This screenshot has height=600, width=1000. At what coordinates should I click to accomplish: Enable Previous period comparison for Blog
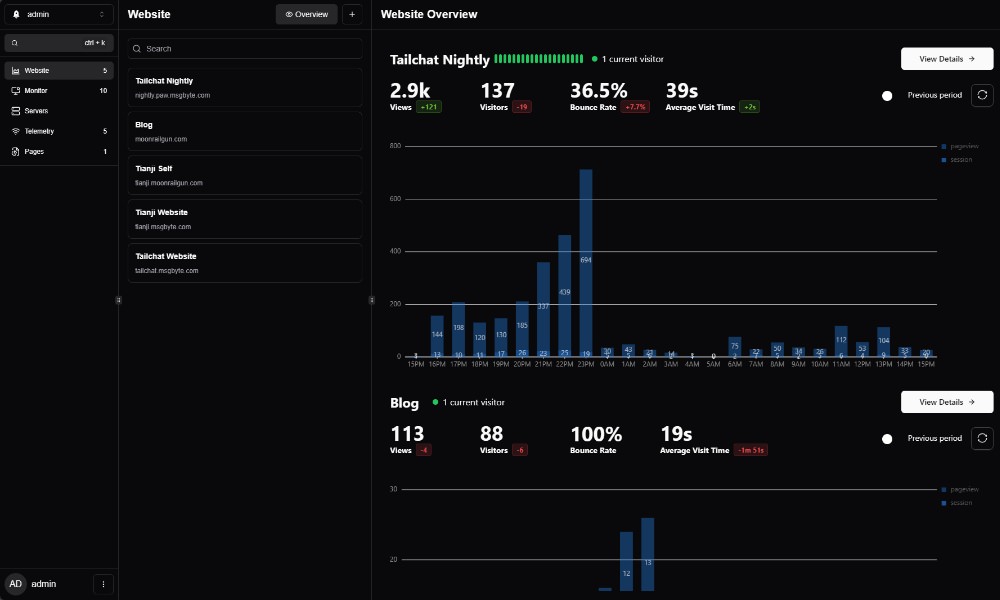pyautogui.click(x=887, y=438)
